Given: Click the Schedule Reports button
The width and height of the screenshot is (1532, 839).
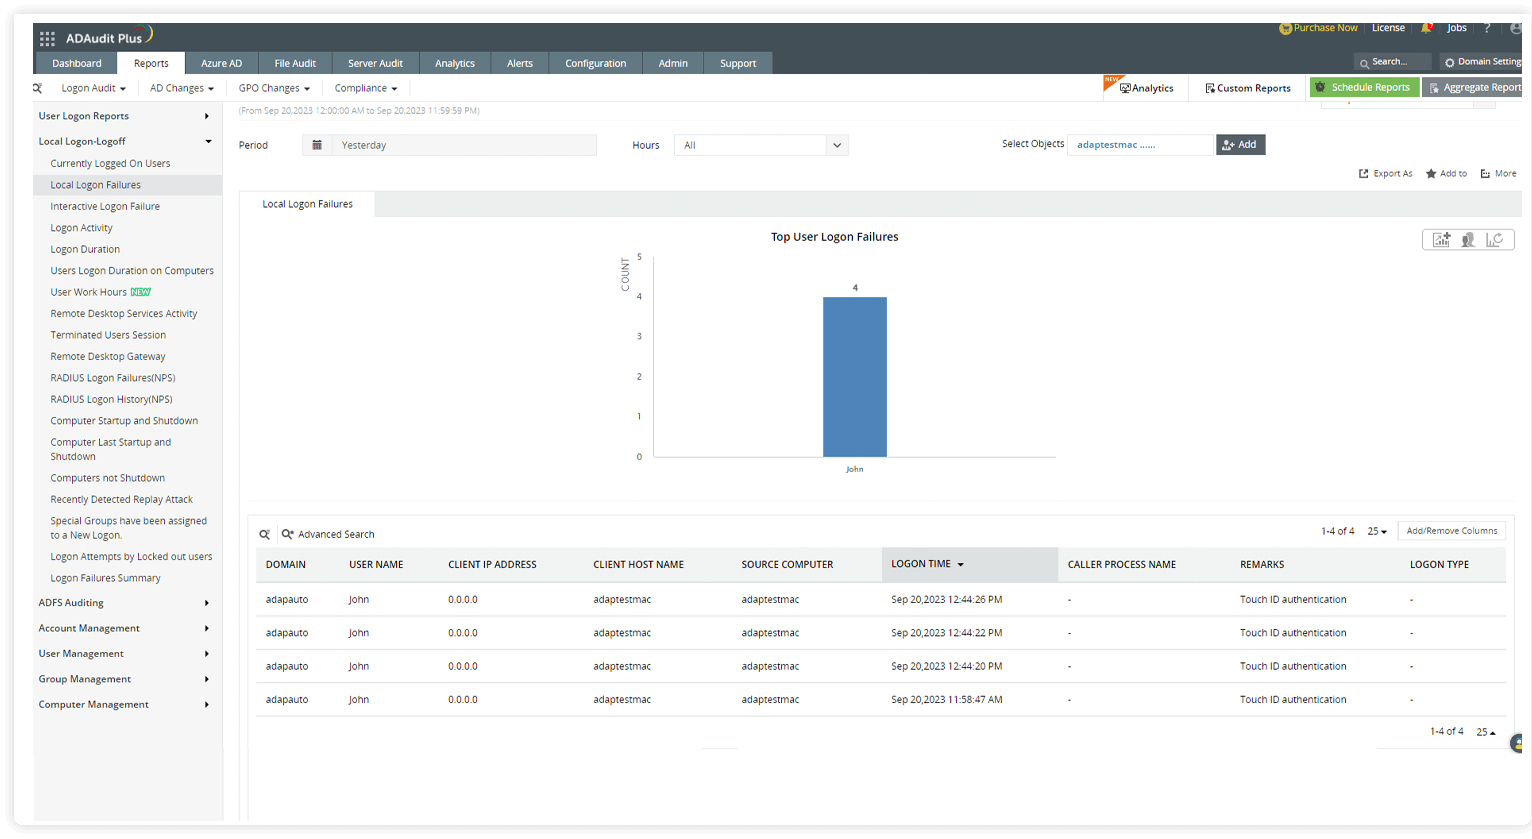Looking at the screenshot, I should point(1364,88).
